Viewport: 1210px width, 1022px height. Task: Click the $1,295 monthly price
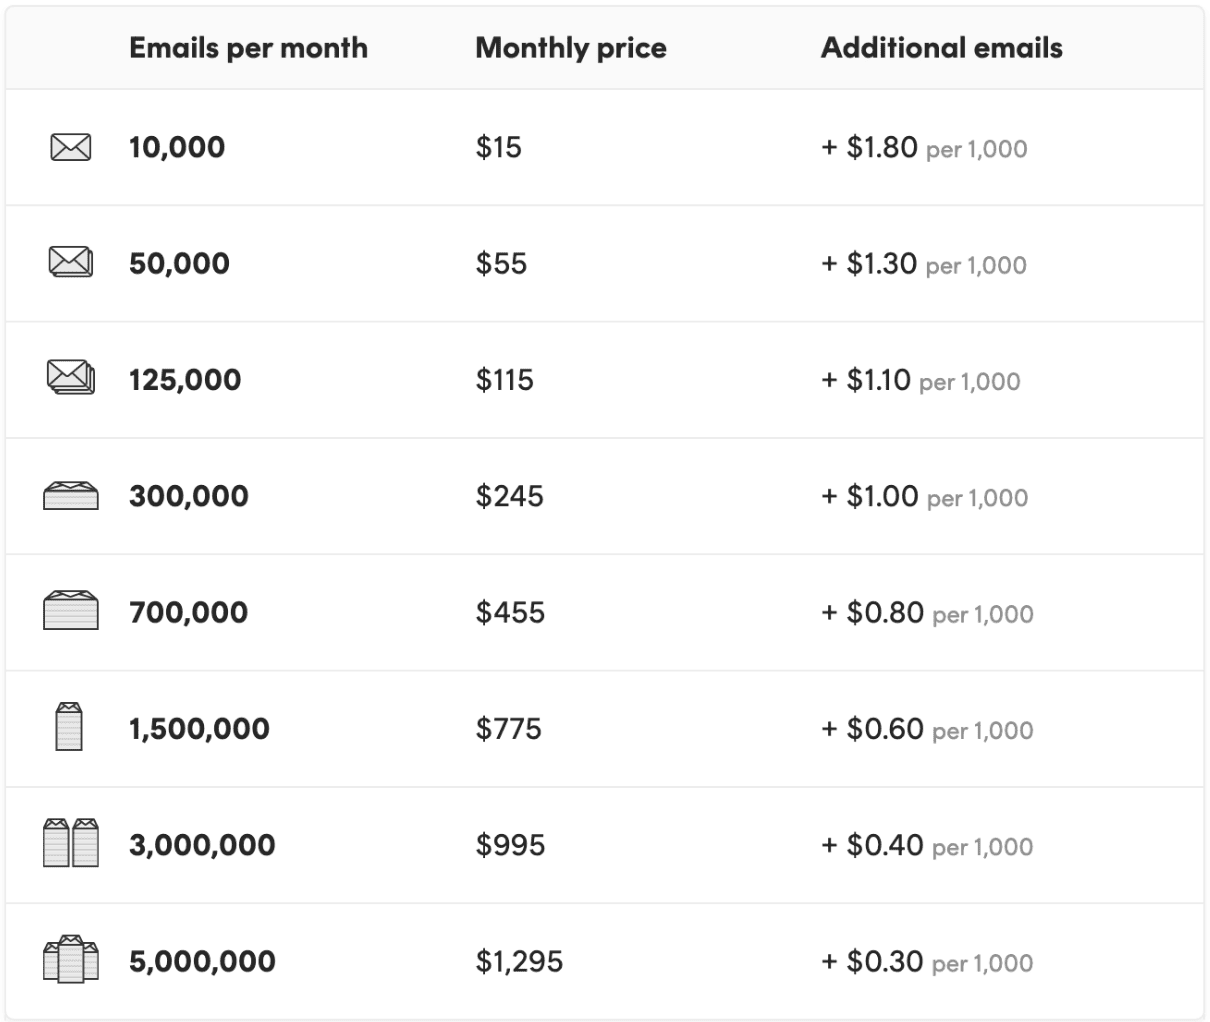tap(519, 961)
